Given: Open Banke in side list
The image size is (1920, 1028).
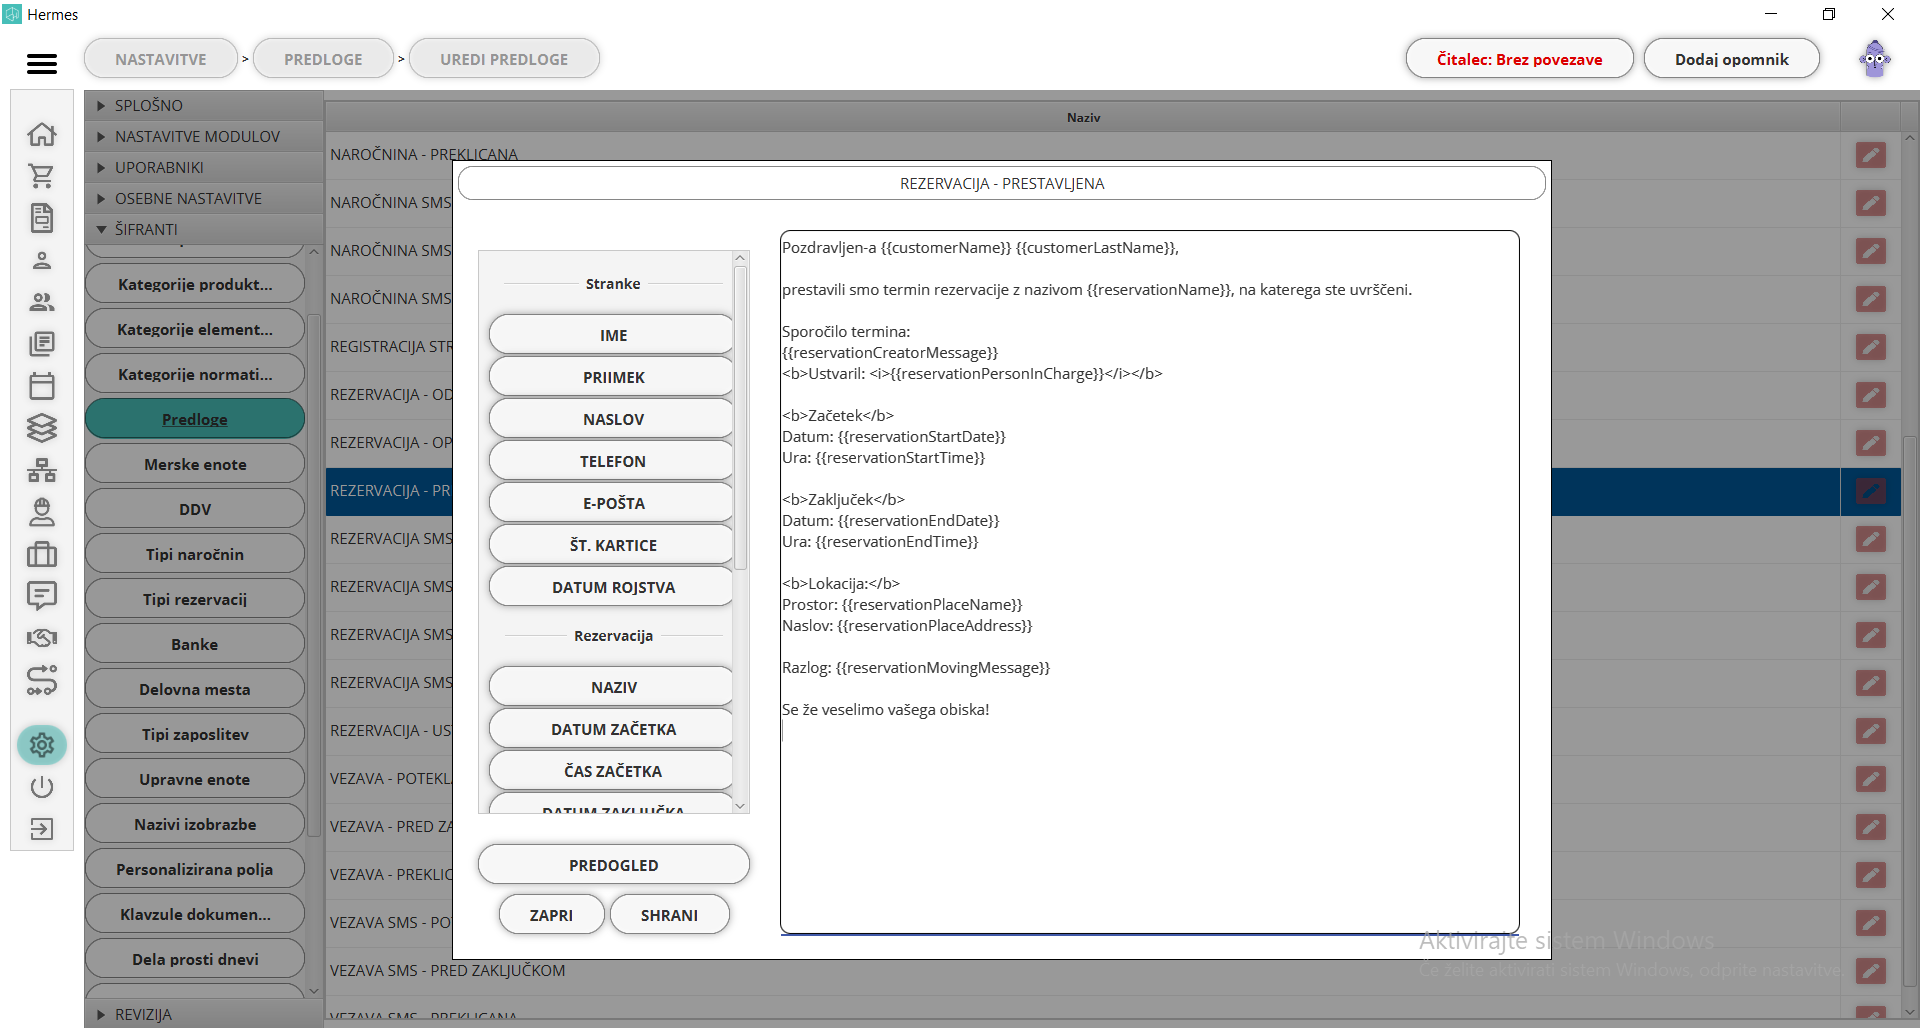Looking at the screenshot, I should click(x=195, y=644).
